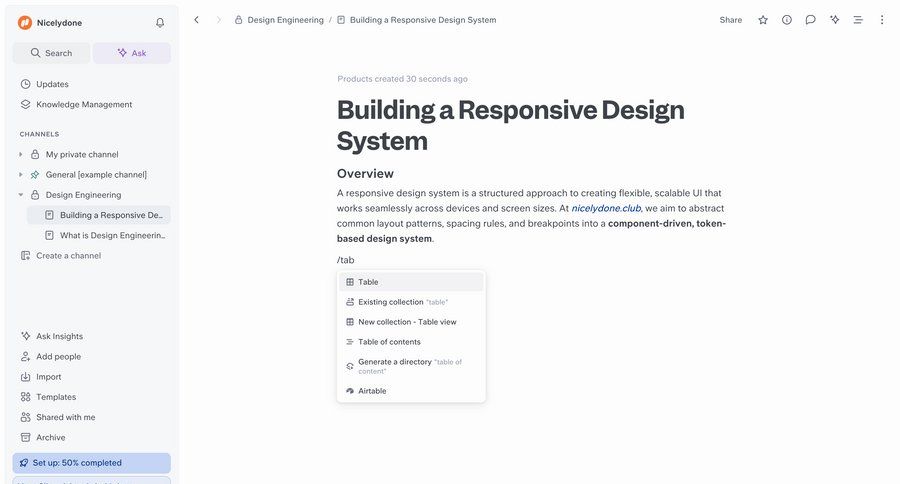Click the Search field in sidebar
The height and width of the screenshot is (484, 900).
pyautogui.click(x=51, y=53)
